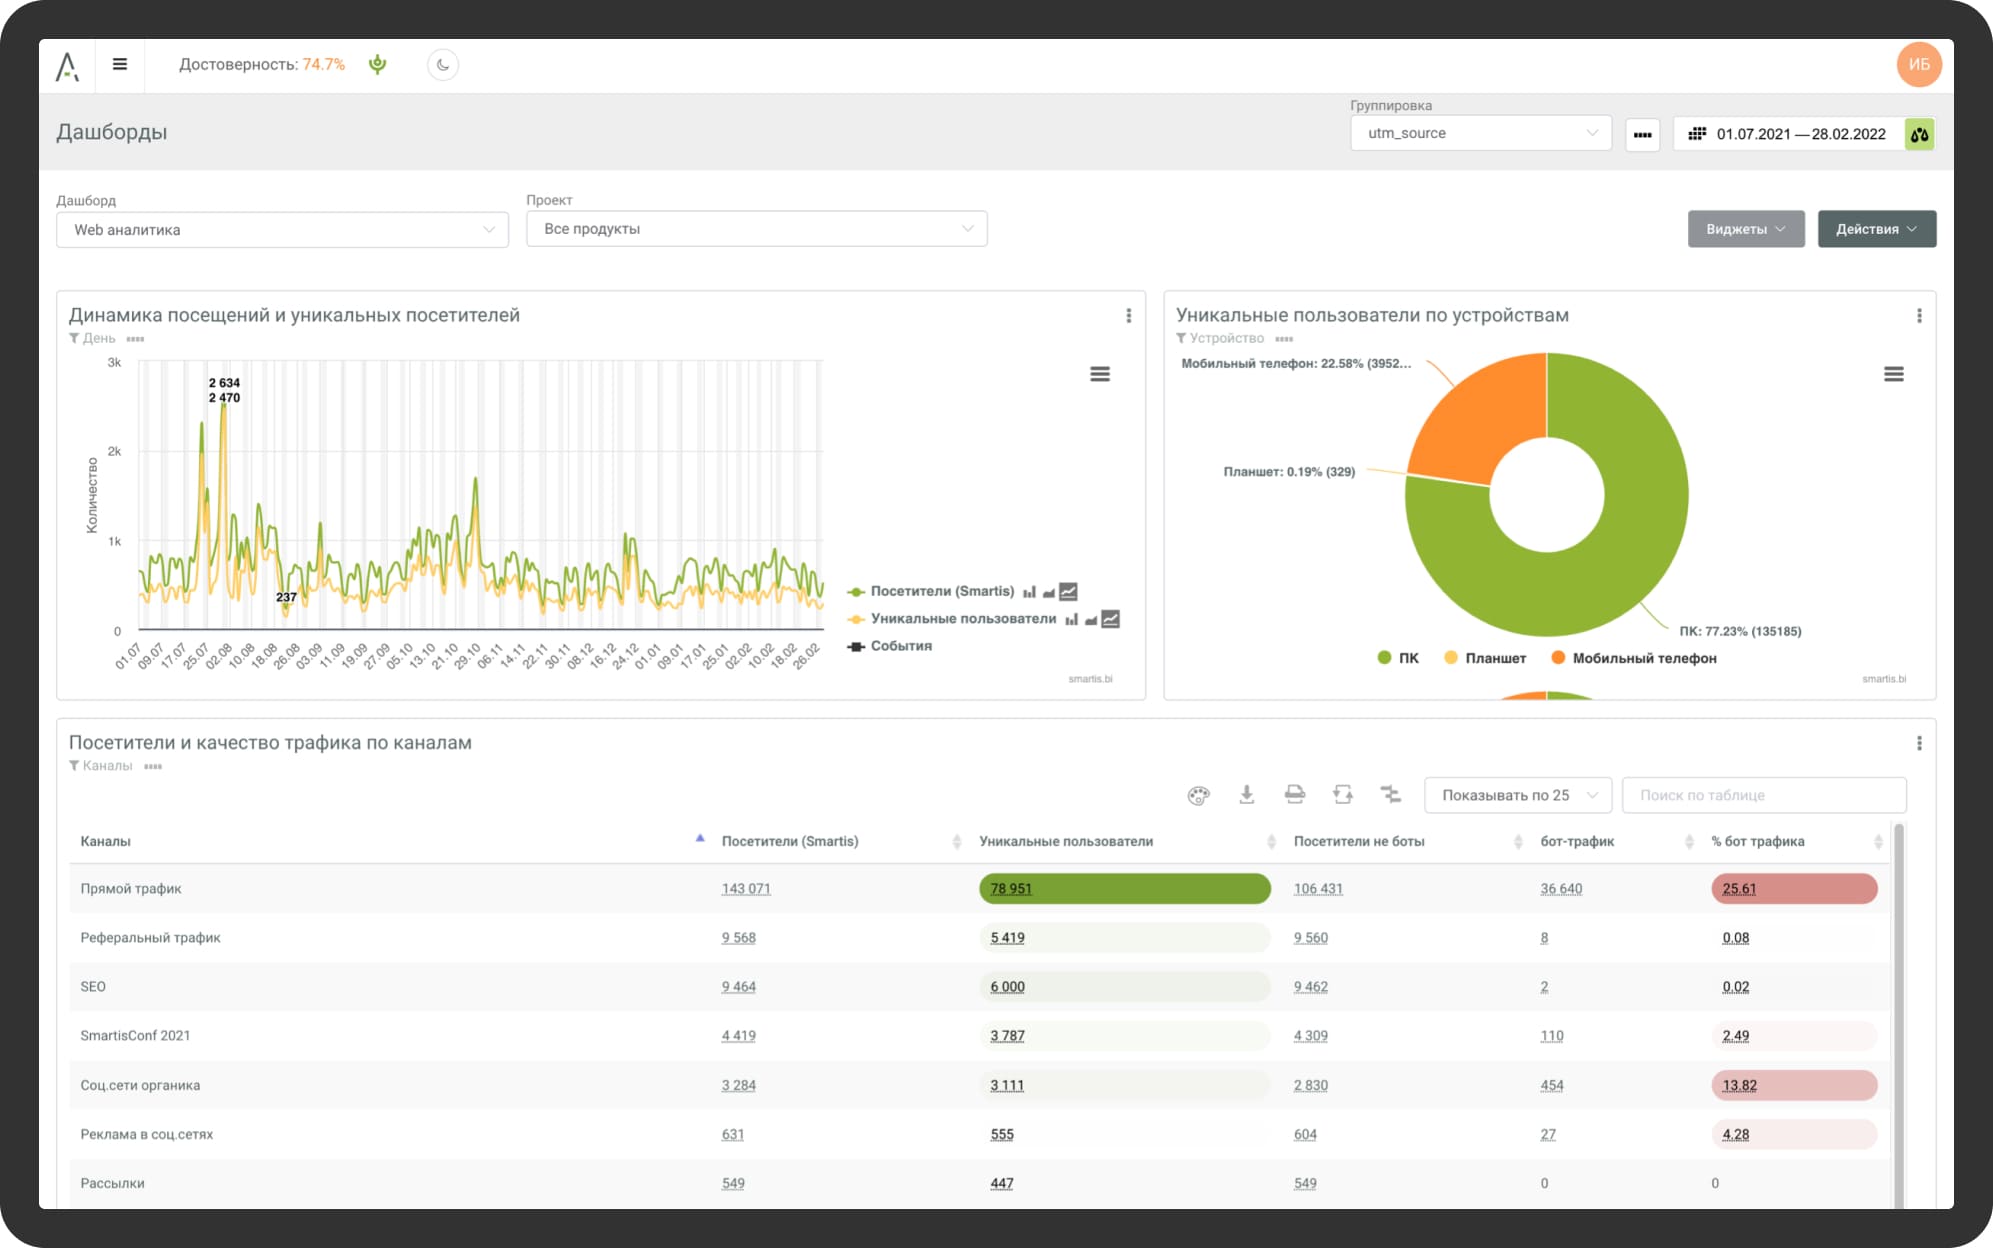This screenshot has width=1993, height=1248.
Task: Click the 143 071 visitors value link
Action: (x=745, y=889)
